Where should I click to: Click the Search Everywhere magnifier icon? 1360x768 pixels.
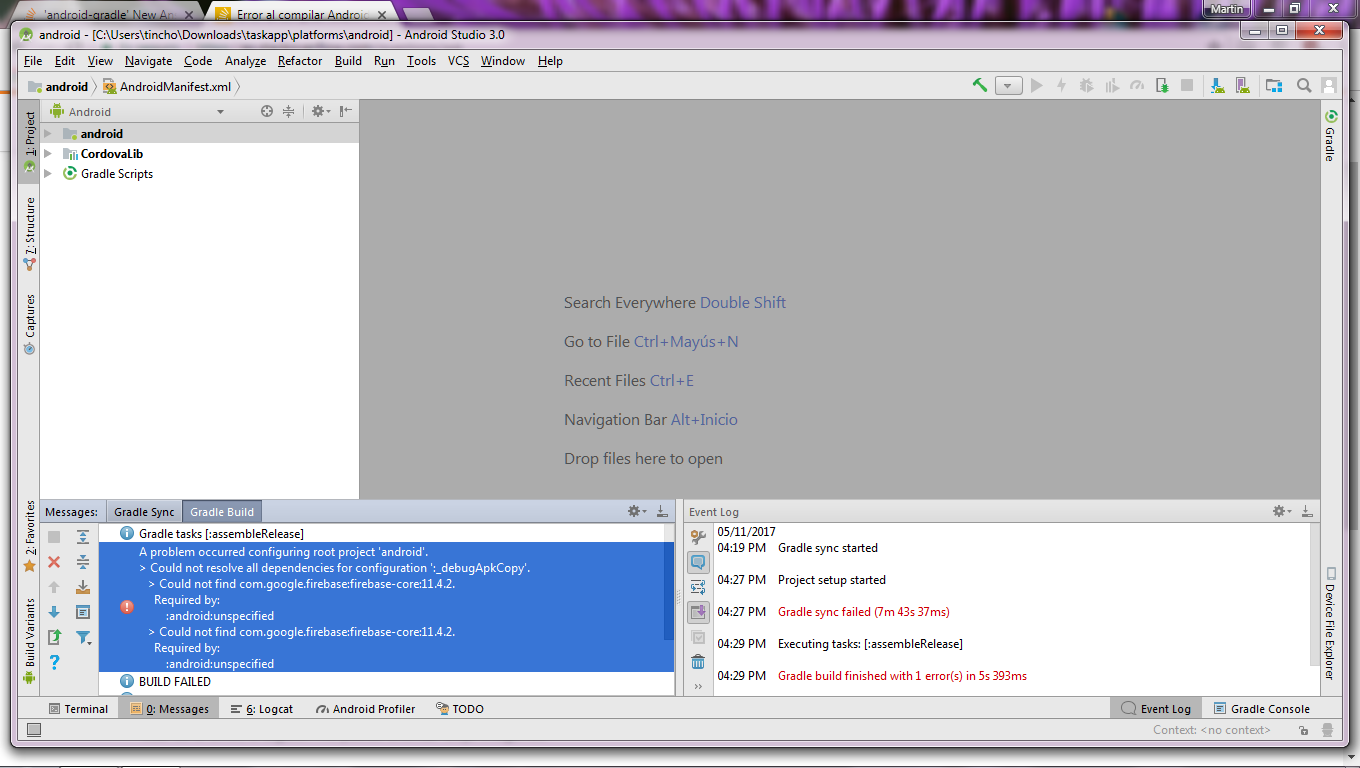coord(1304,86)
